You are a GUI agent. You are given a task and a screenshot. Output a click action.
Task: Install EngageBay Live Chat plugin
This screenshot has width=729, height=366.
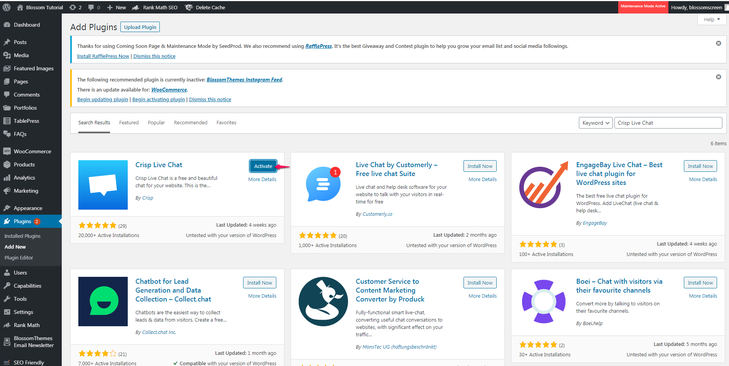pyautogui.click(x=700, y=166)
